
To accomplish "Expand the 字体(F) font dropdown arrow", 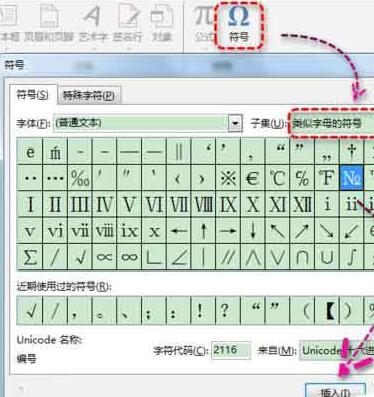I will click(x=235, y=123).
